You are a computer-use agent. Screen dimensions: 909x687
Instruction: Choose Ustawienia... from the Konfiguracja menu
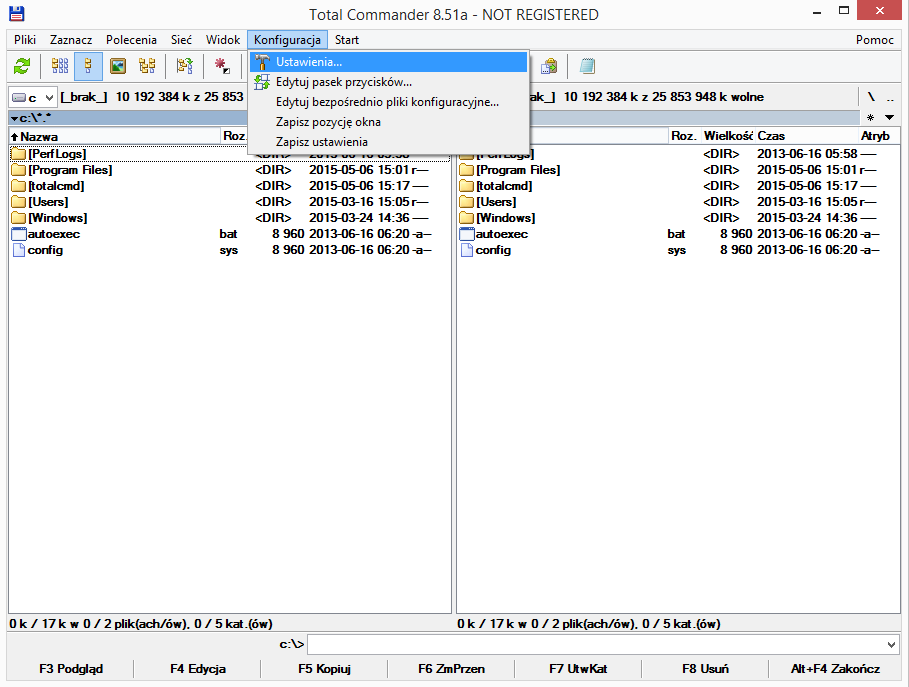pos(388,62)
